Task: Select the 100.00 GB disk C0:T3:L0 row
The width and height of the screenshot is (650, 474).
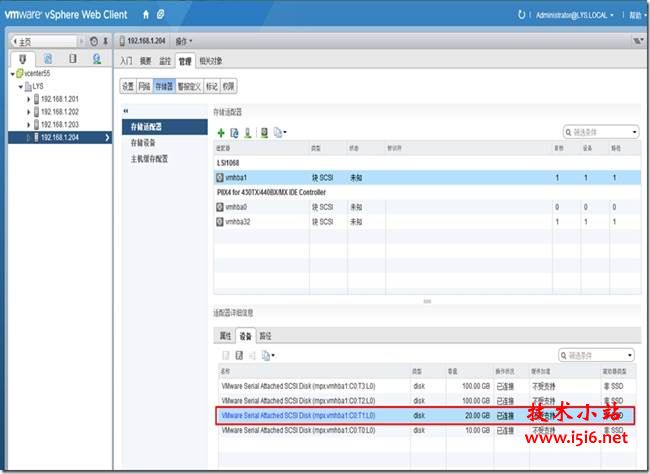Action: click(x=427, y=386)
